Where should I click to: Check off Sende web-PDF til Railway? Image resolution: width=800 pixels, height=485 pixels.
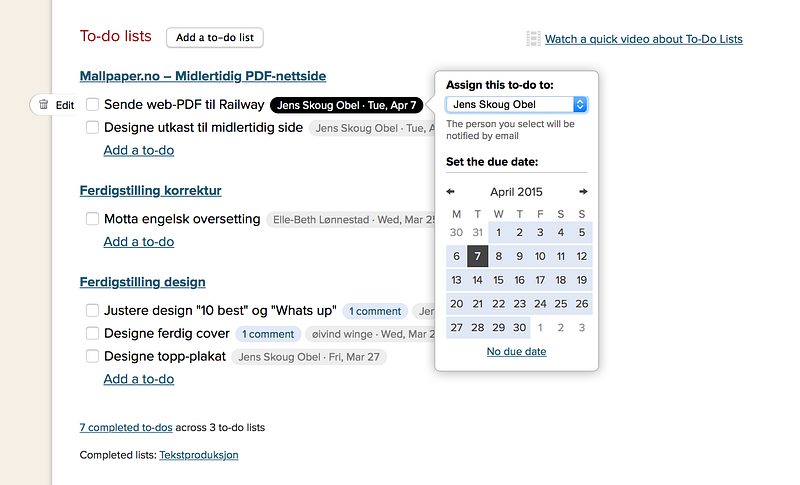(92, 105)
